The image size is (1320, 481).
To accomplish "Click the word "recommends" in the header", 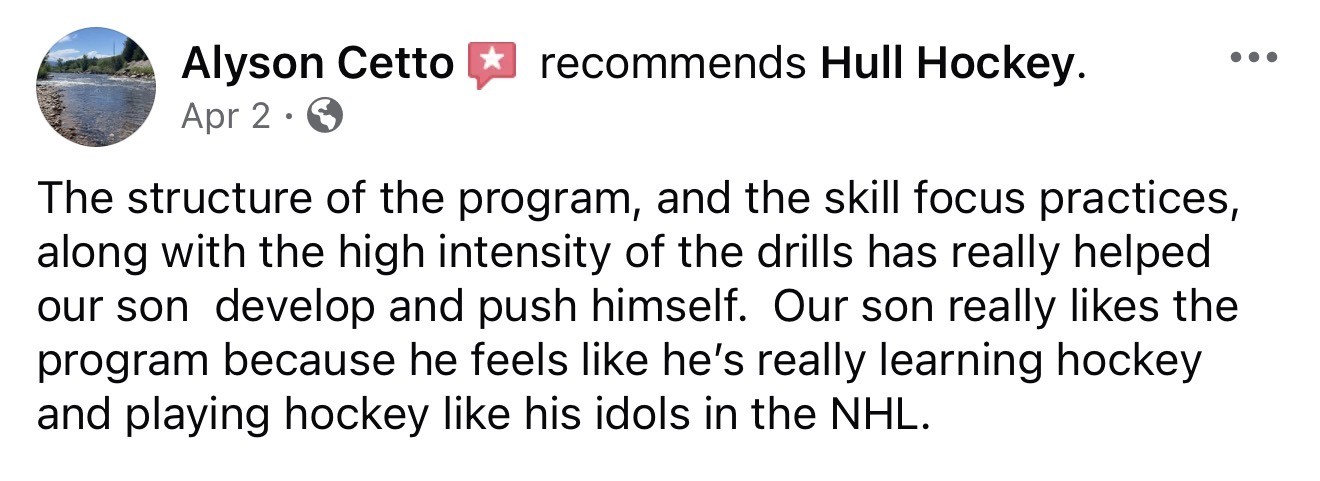I will pos(673,66).
